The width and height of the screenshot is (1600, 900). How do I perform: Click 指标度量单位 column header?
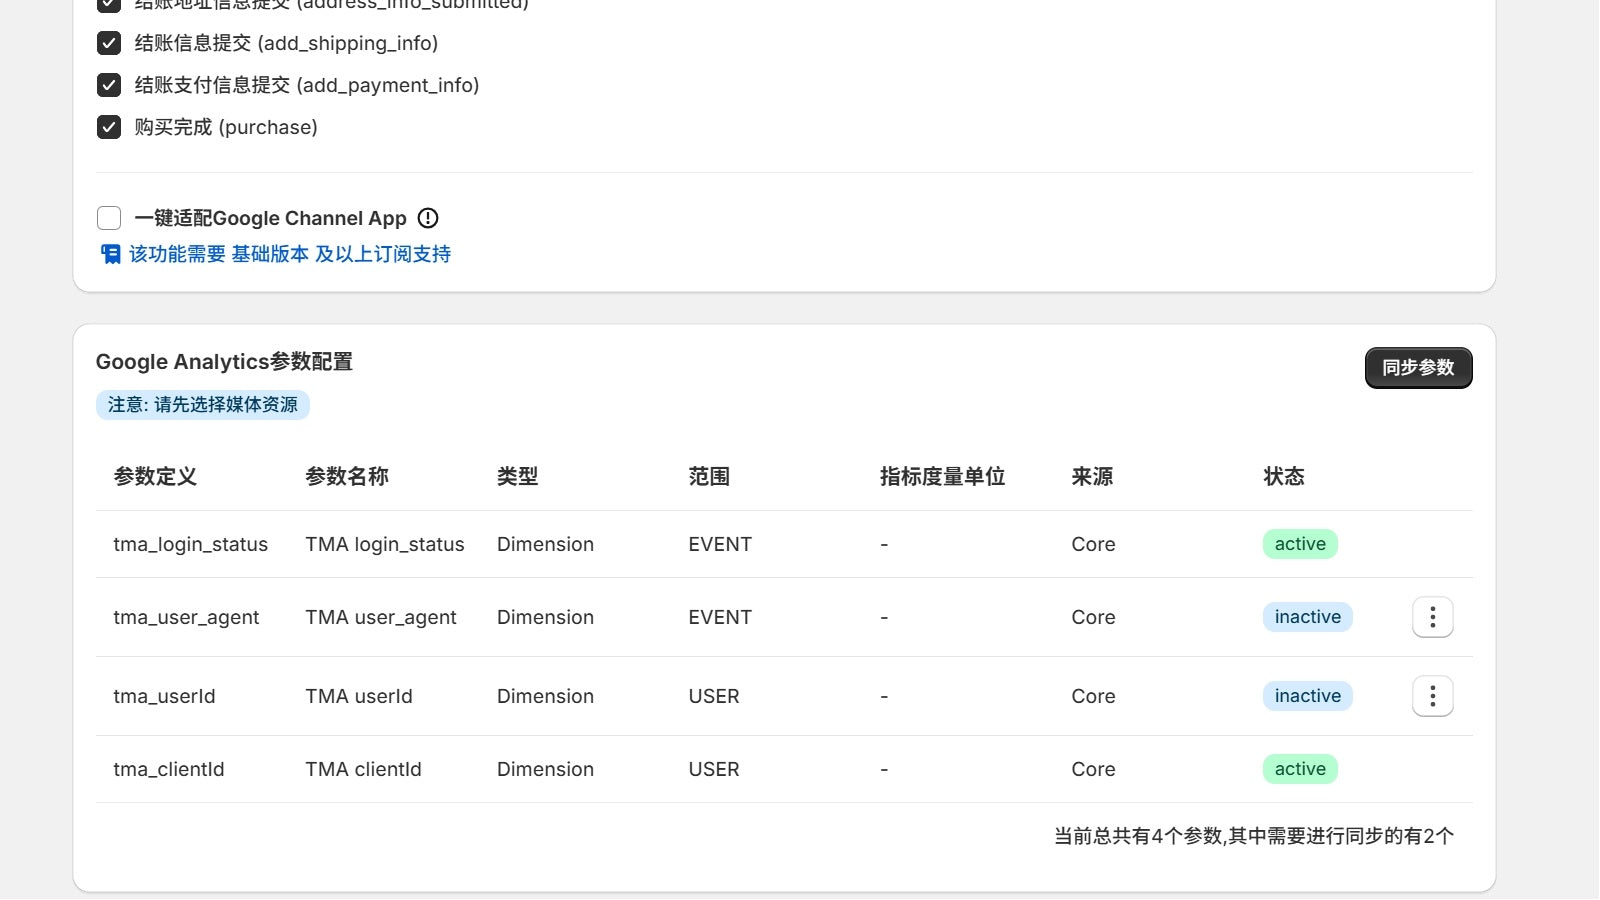(942, 477)
